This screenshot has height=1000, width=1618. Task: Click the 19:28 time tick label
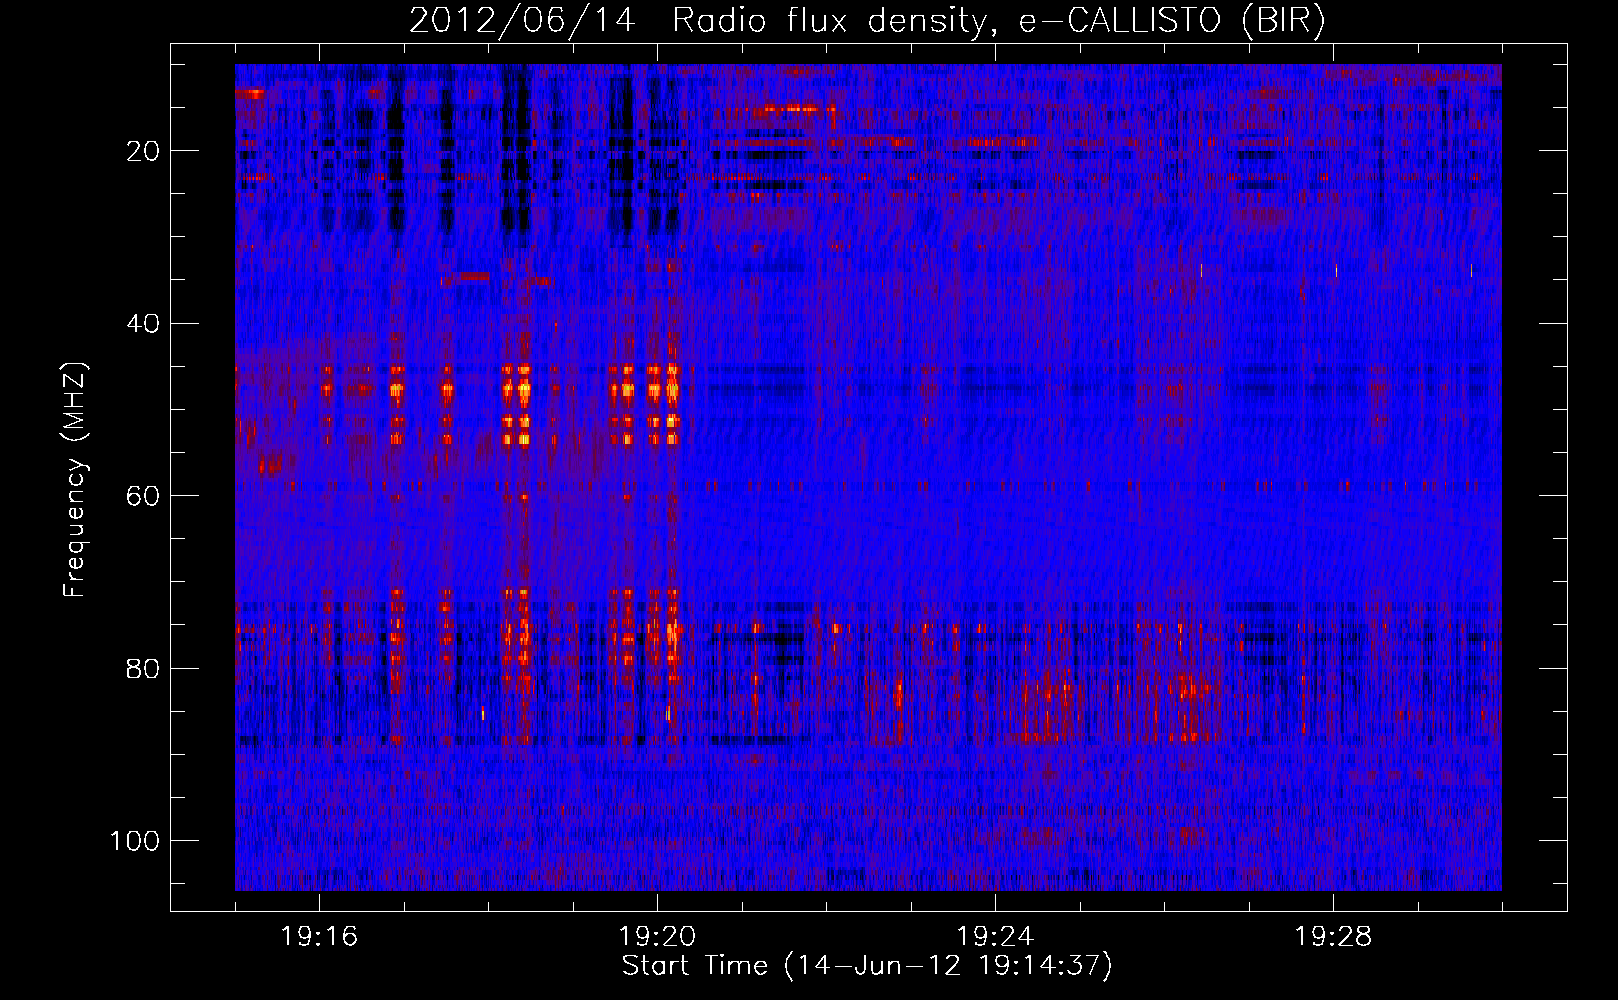tap(1333, 937)
